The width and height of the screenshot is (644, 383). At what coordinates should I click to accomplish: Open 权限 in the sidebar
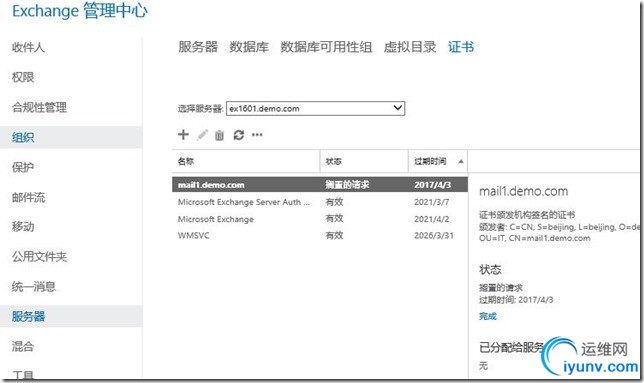click(x=23, y=77)
